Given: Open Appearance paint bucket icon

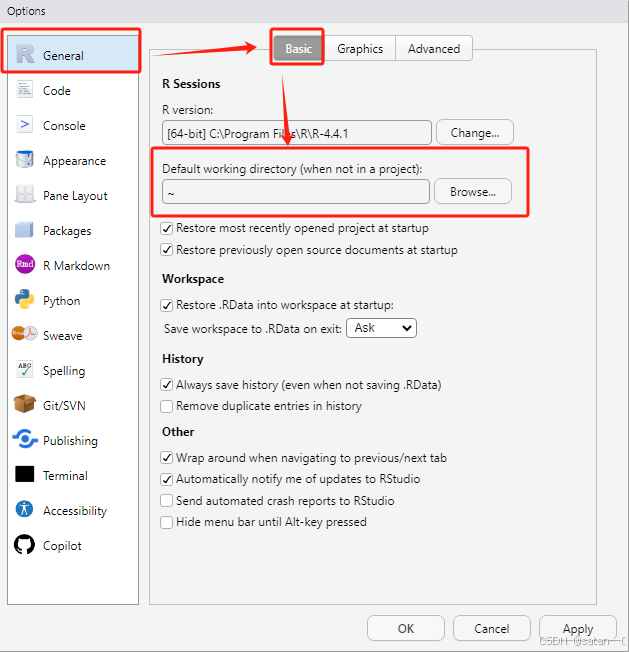Looking at the screenshot, I should pyautogui.click(x=25, y=160).
